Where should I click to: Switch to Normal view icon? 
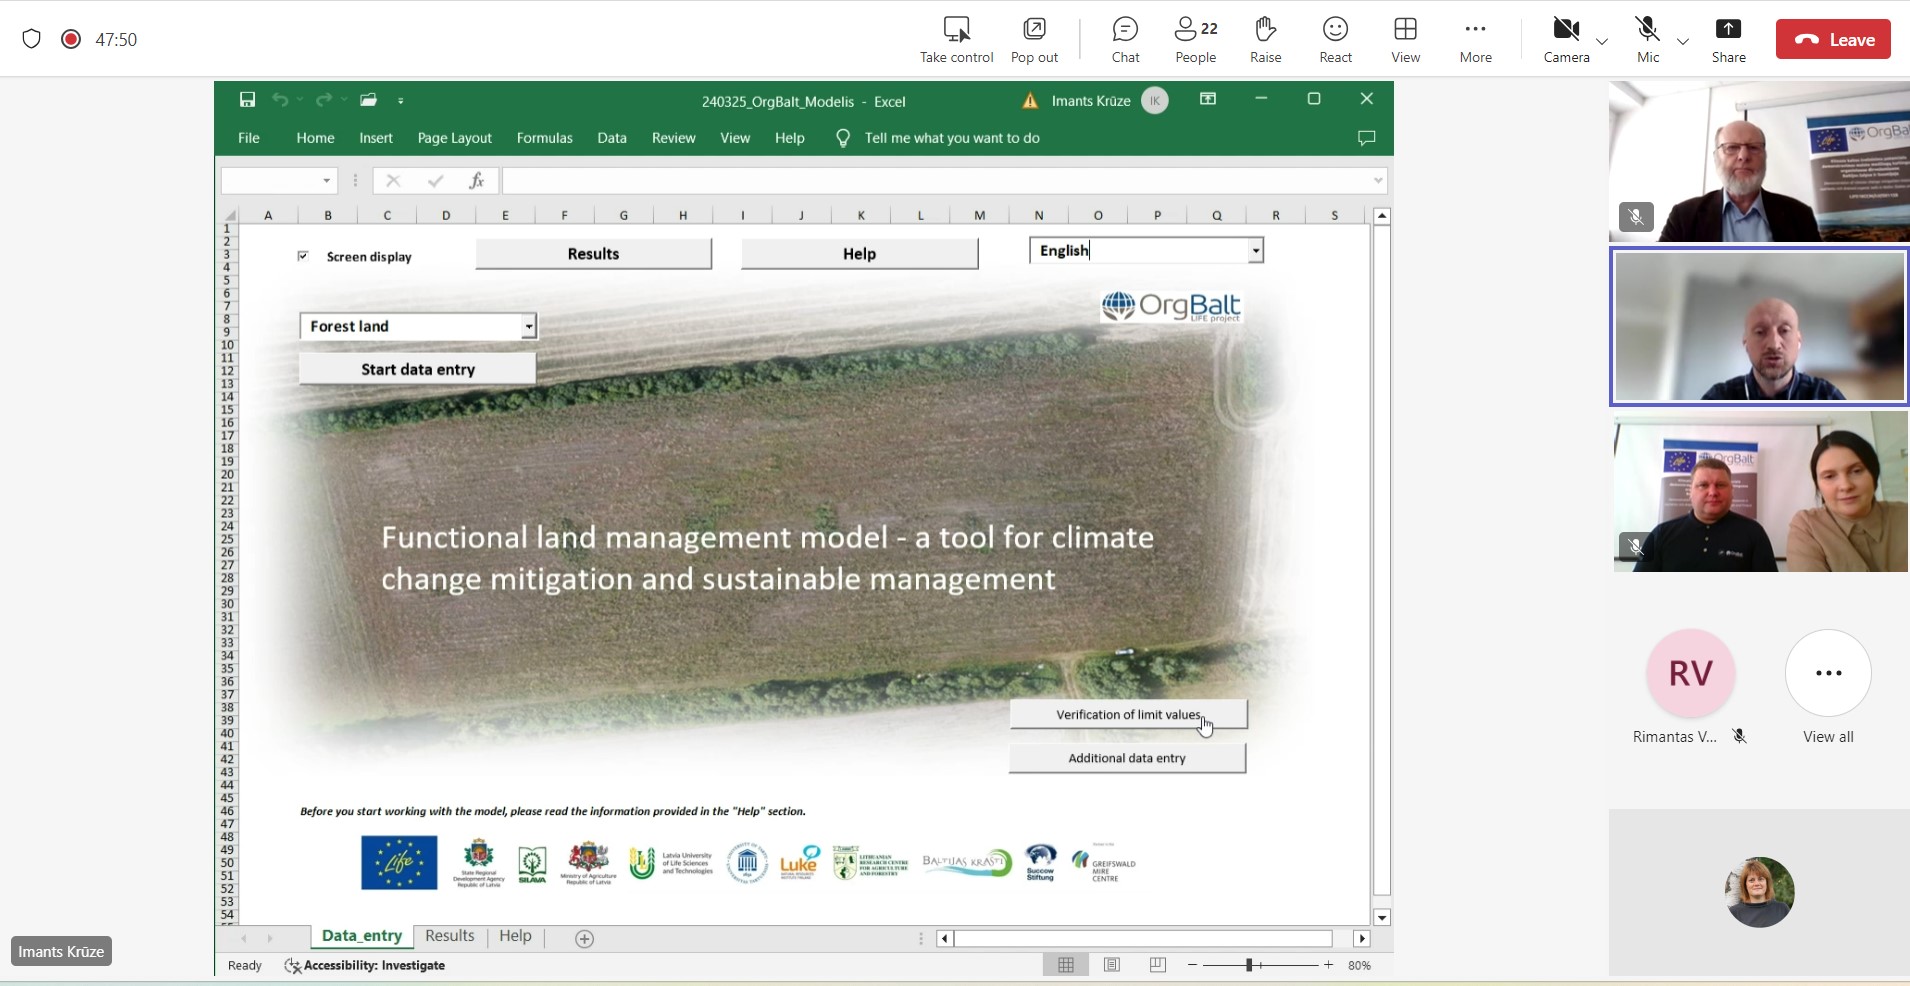[1066, 965]
